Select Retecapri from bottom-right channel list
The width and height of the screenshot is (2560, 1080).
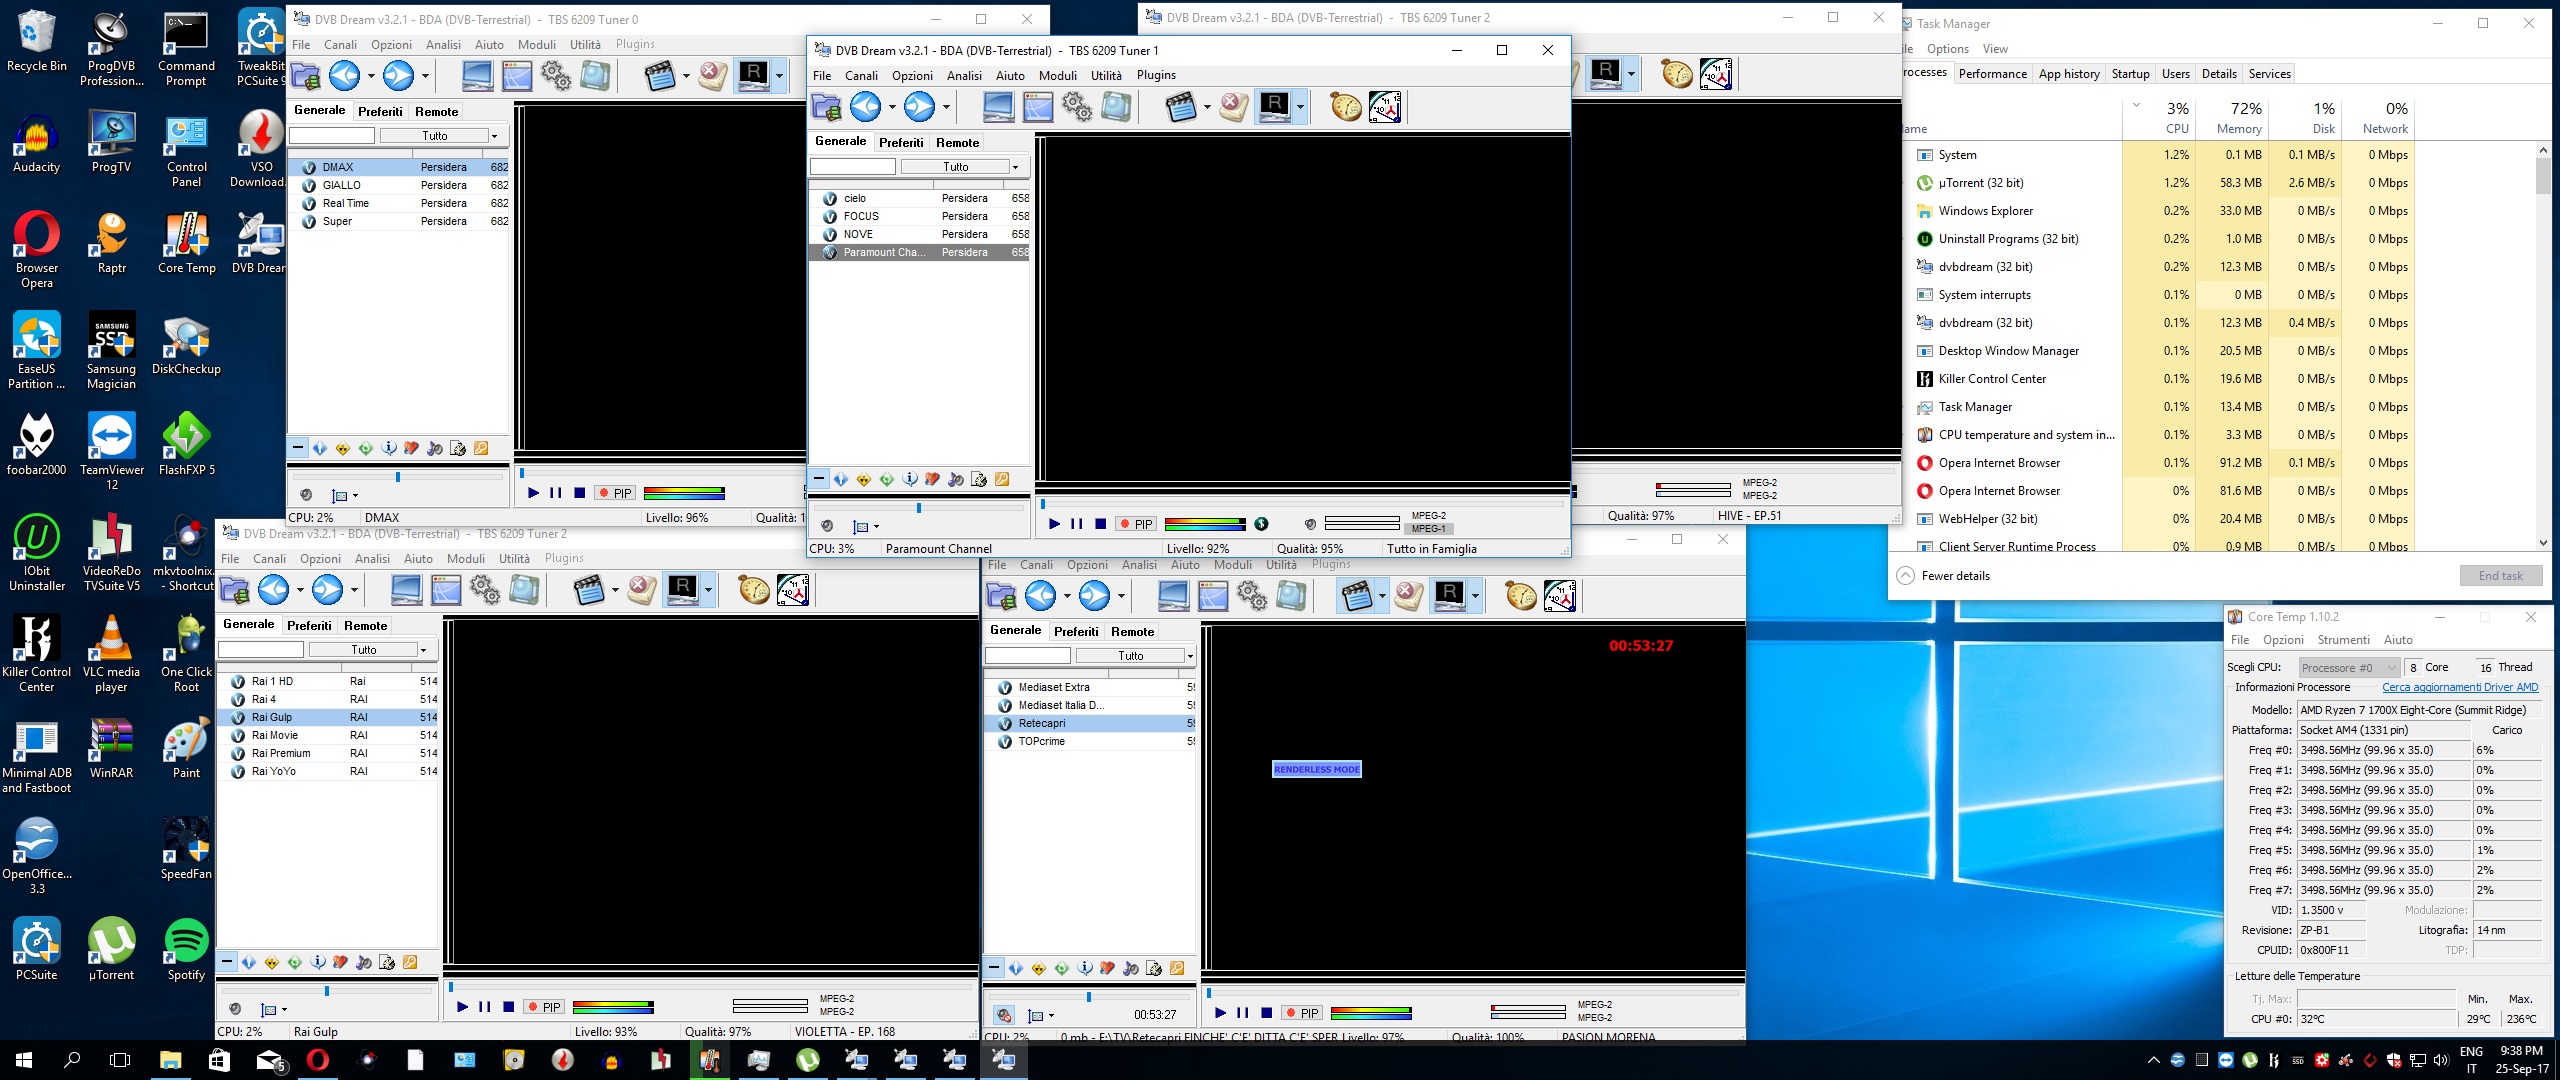[1042, 723]
